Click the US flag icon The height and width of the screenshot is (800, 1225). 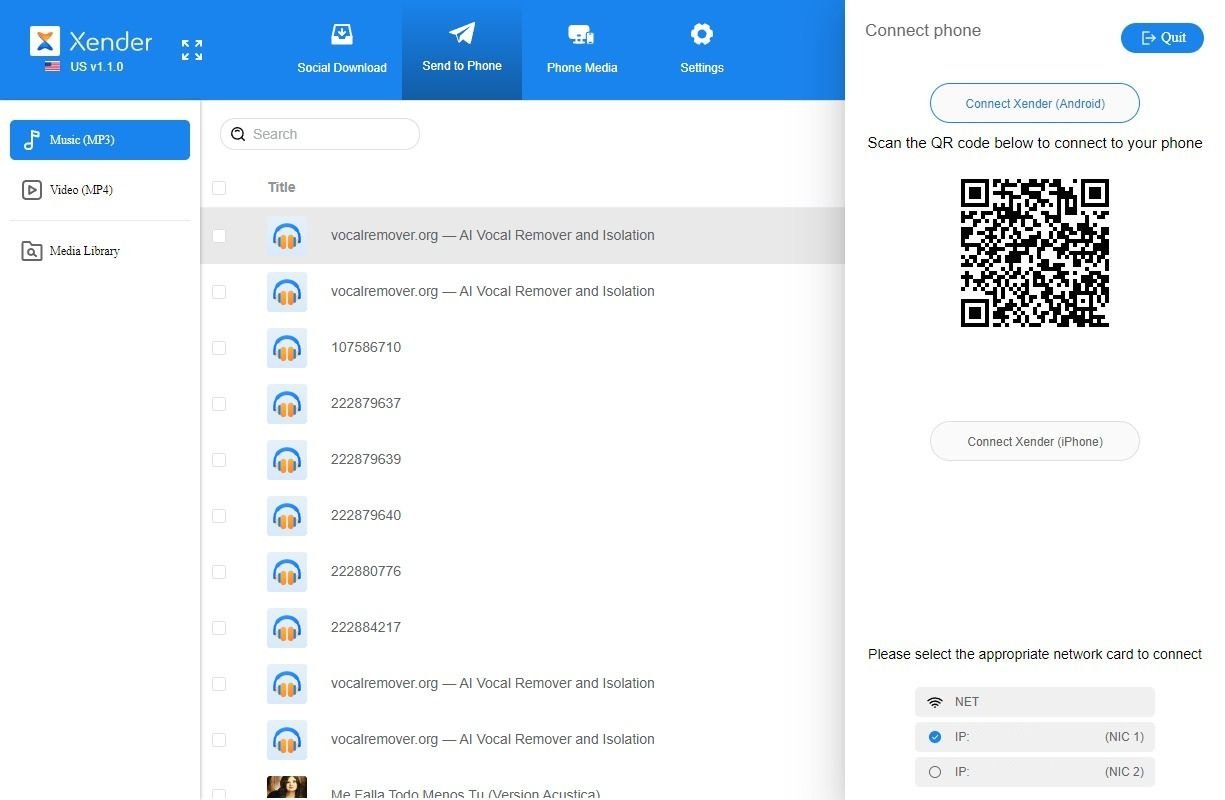(52, 67)
